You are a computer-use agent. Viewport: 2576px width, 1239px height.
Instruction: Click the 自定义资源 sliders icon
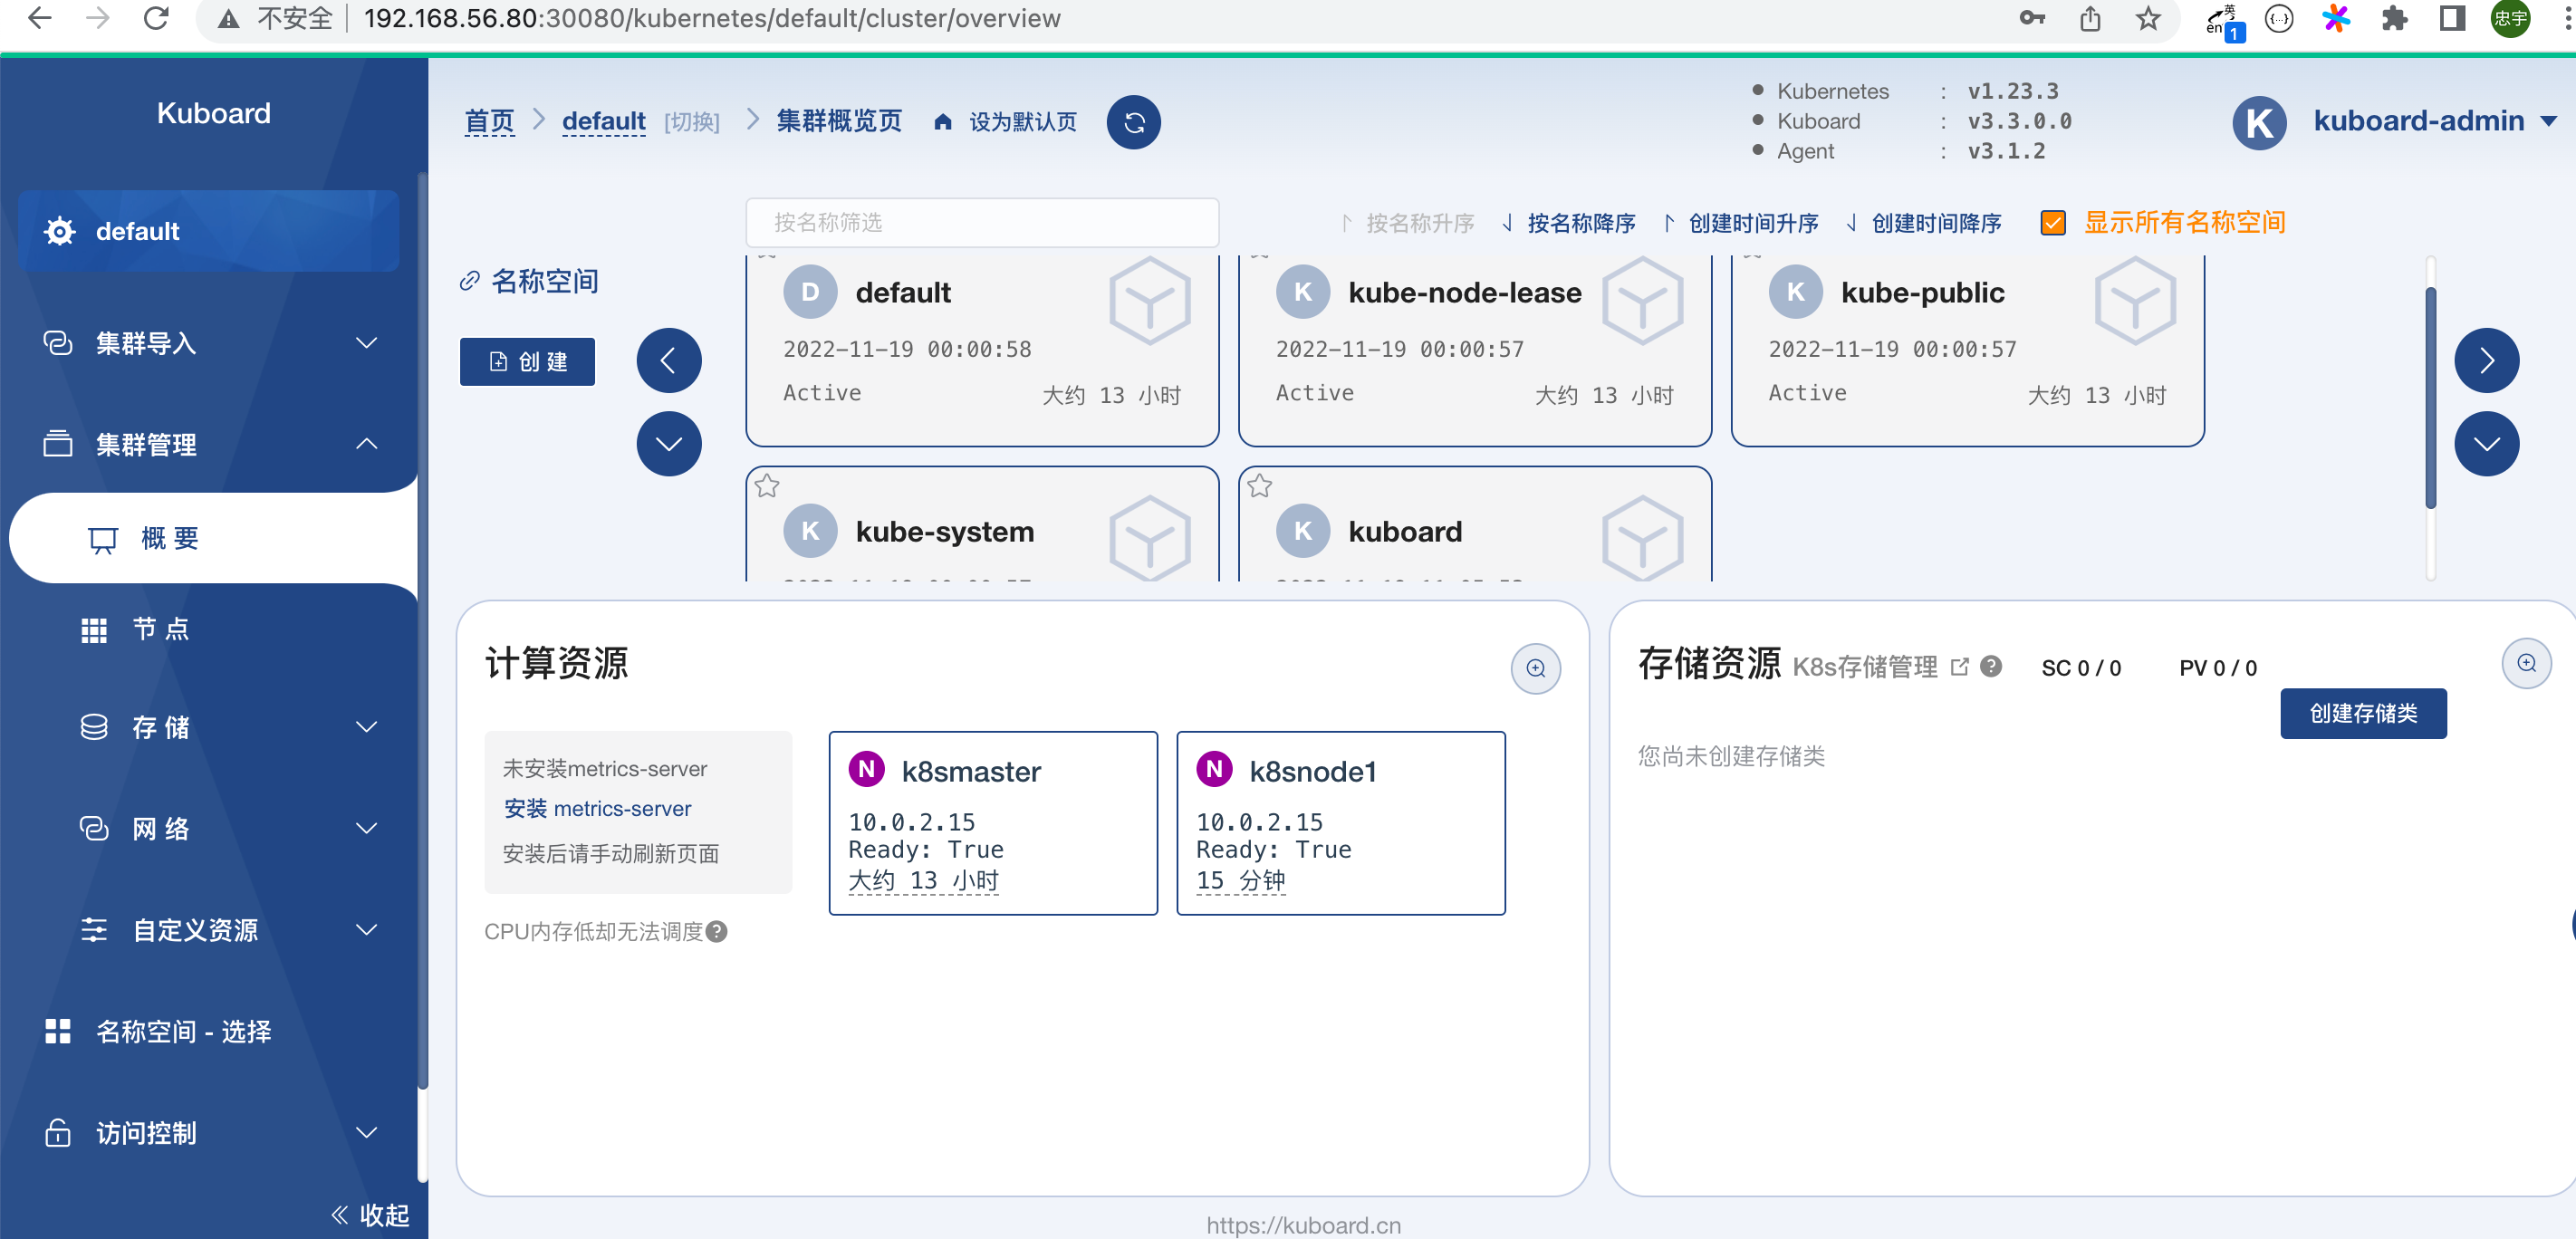click(94, 930)
